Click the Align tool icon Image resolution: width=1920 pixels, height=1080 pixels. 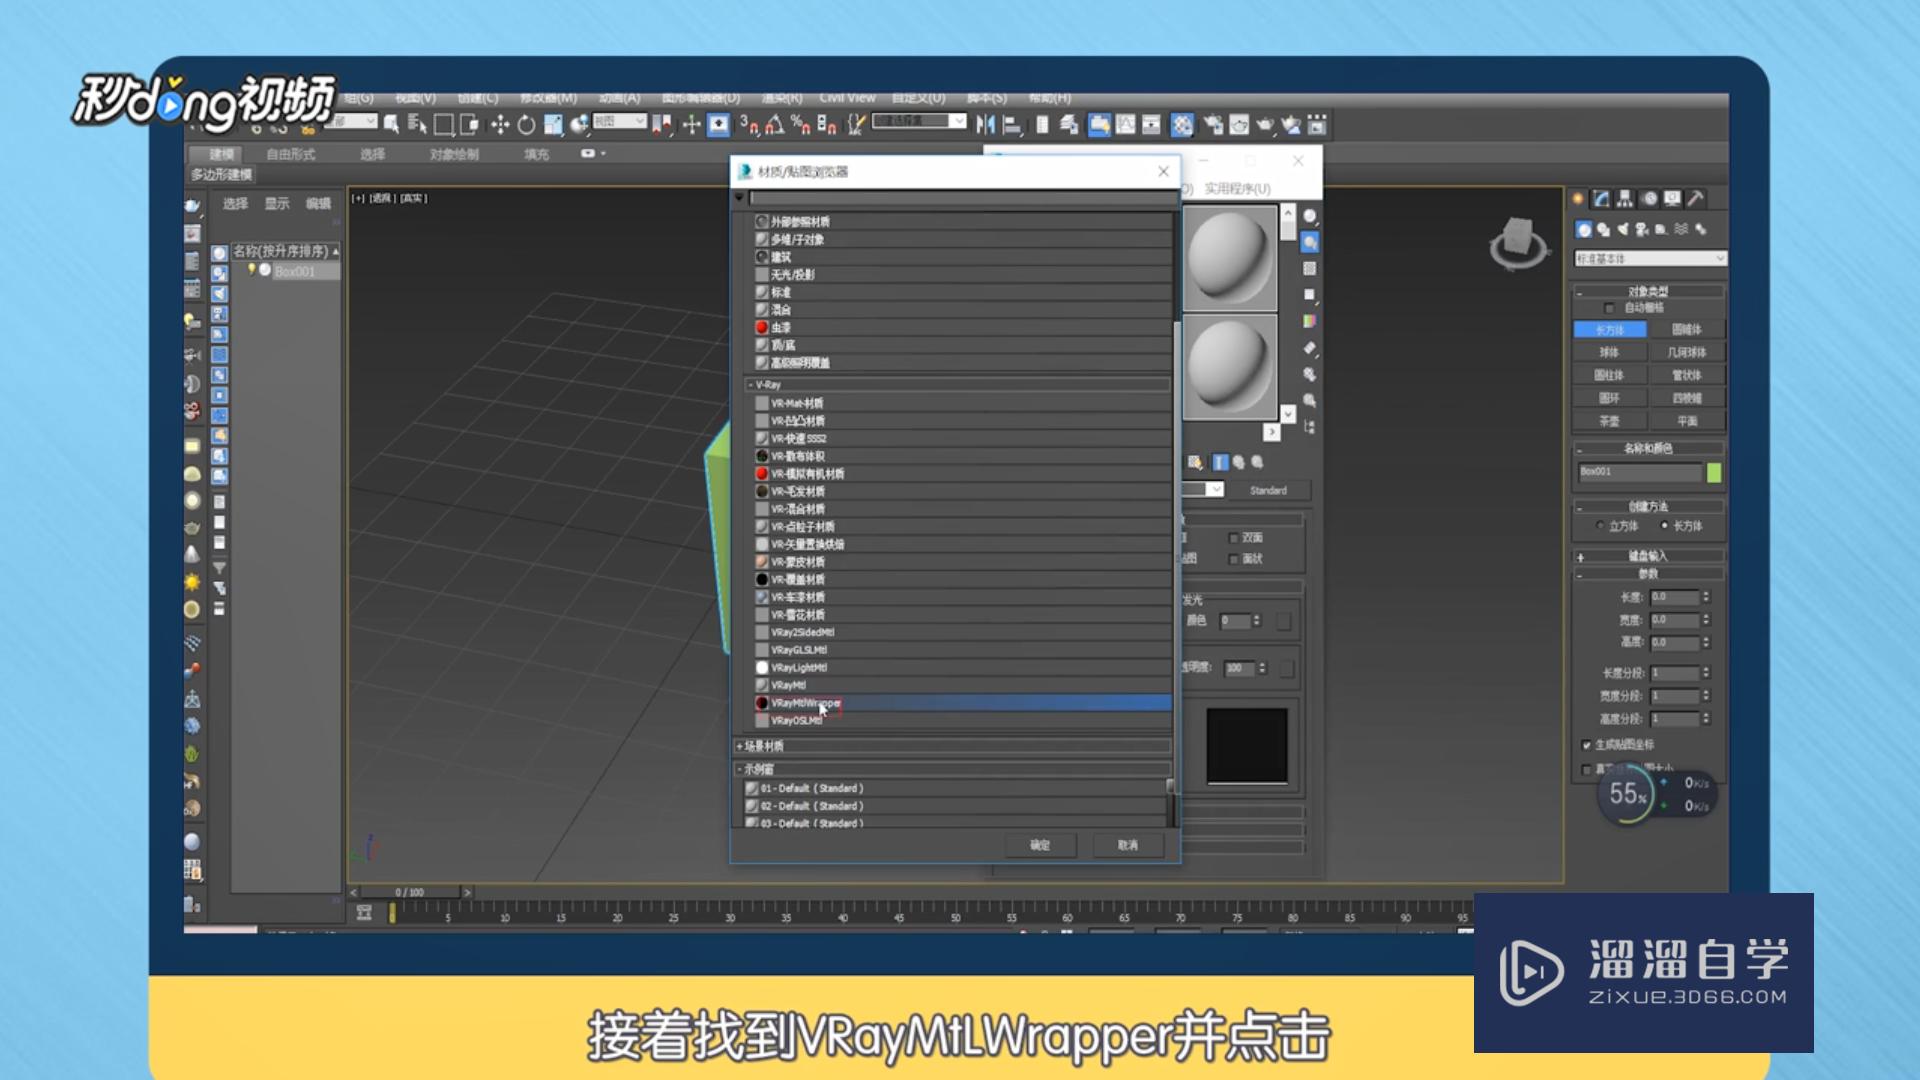(1012, 125)
